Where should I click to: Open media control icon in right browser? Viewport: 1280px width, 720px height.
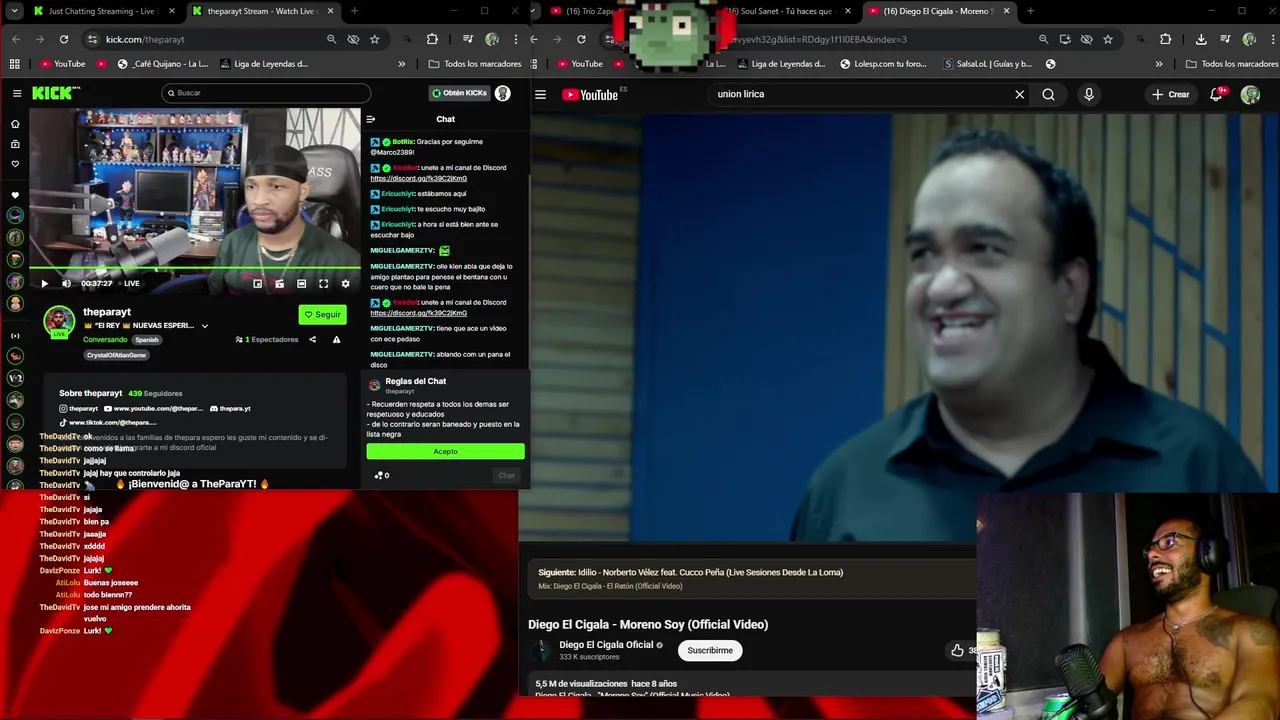1223,39
